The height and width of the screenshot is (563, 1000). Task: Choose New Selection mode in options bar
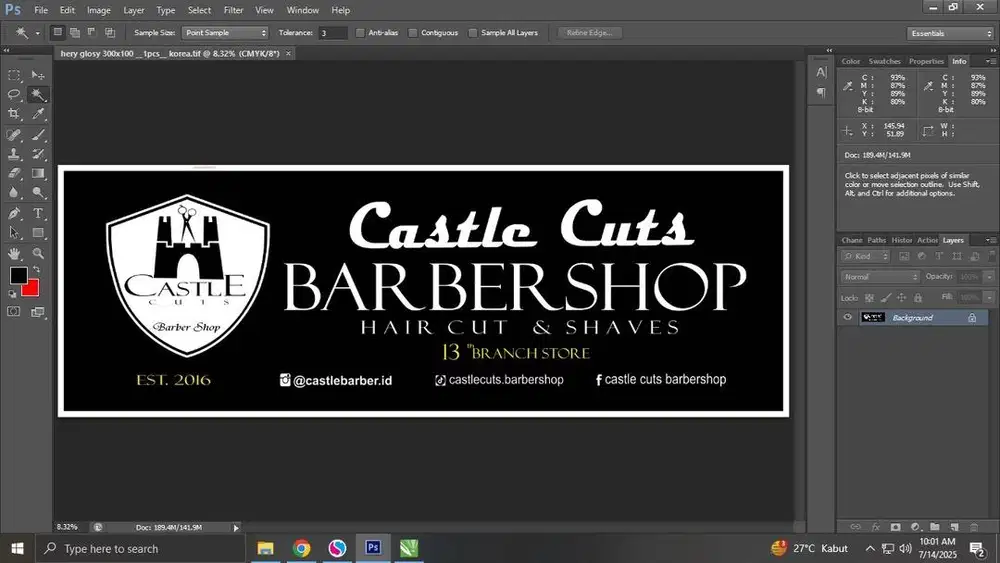coord(57,32)
